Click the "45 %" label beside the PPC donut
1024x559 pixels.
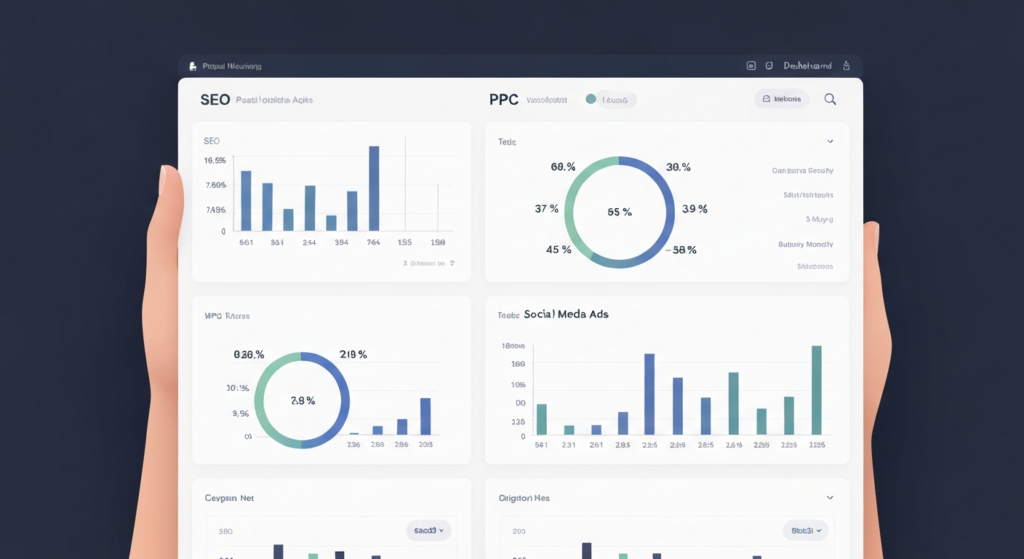(x=558, y=249)
